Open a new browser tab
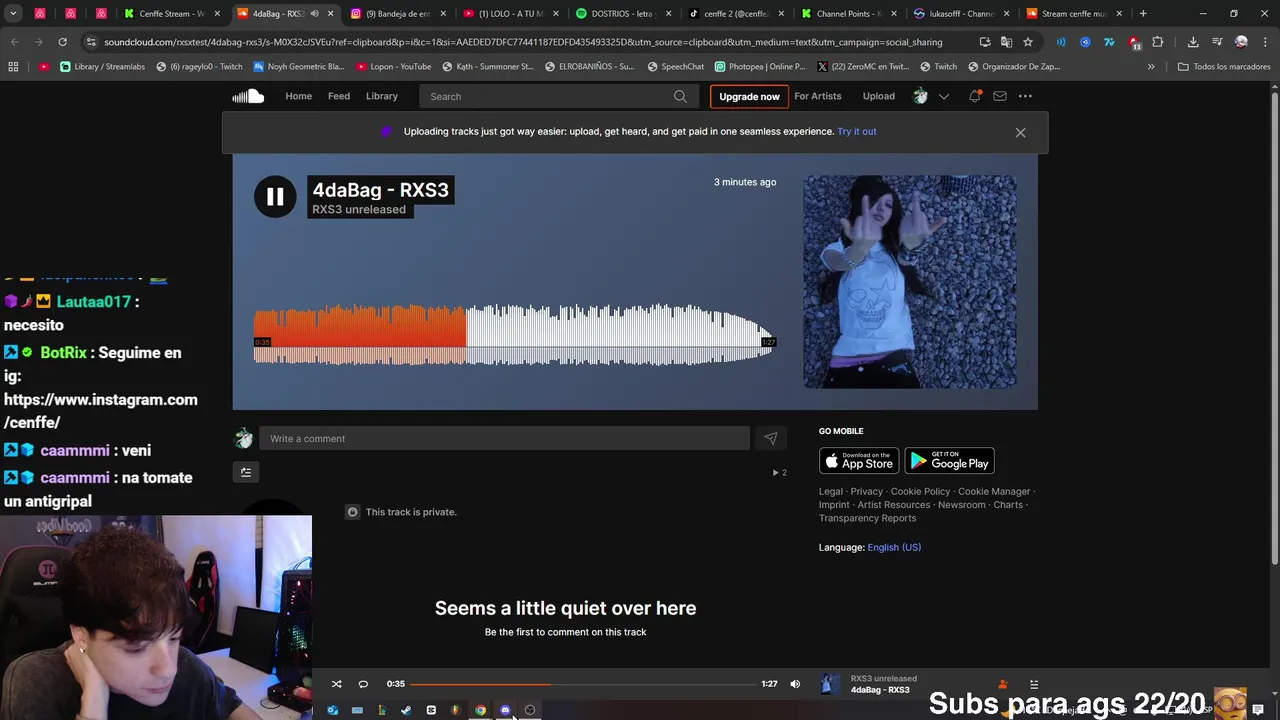 coord(1143,14)
